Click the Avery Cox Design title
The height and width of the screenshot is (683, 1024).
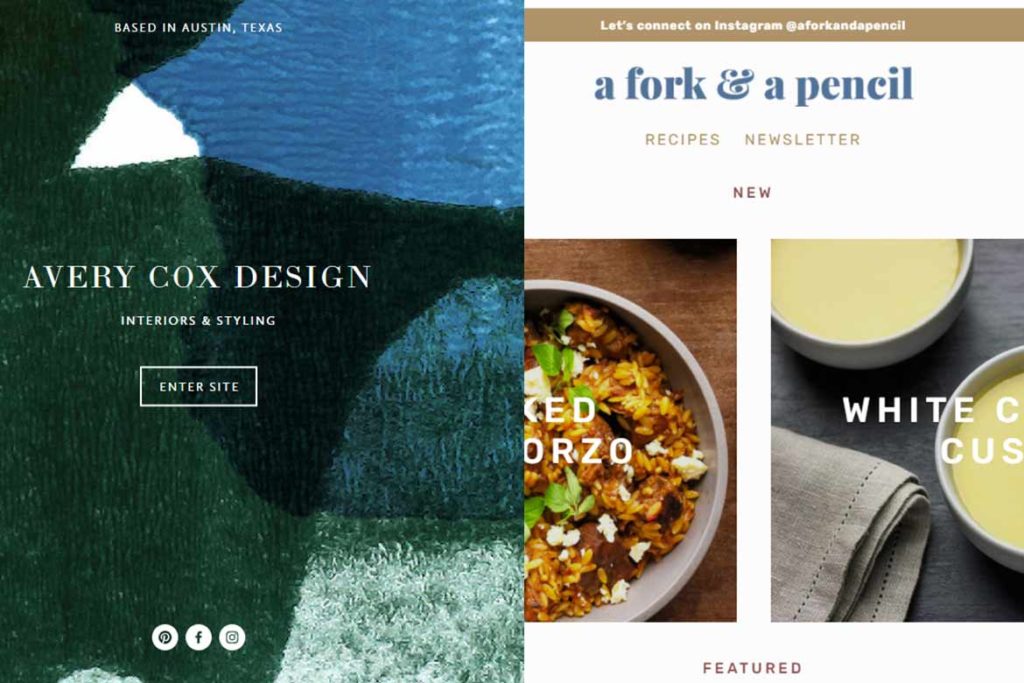click(x=198, y=276)
